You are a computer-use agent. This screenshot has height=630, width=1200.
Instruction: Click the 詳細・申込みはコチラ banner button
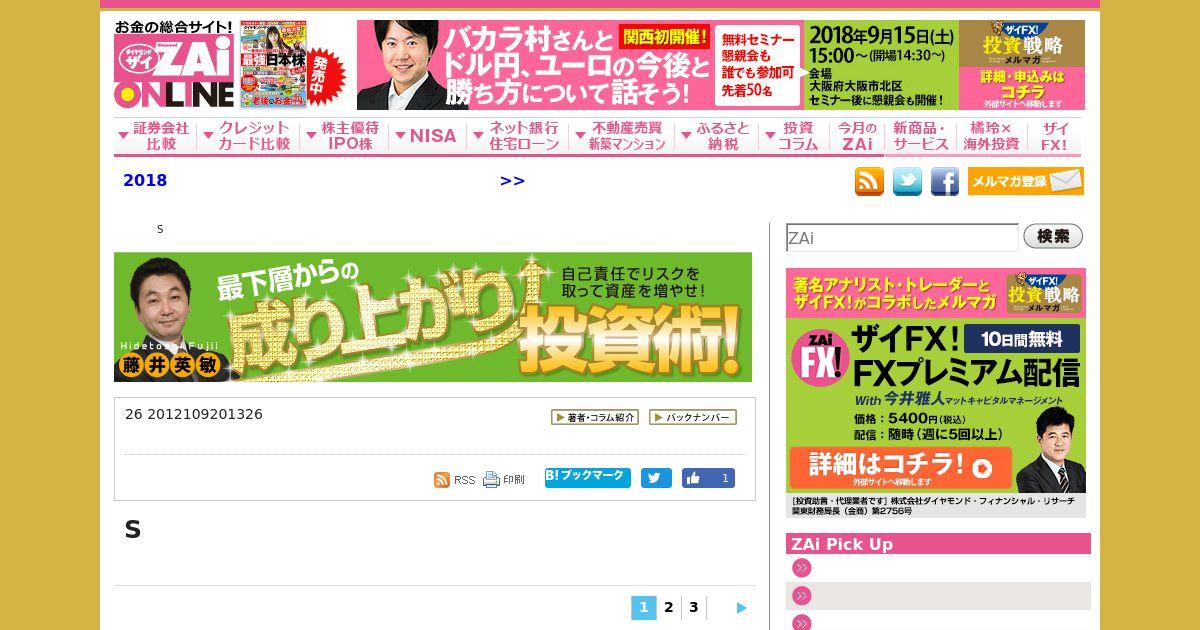pos(1021,88)
